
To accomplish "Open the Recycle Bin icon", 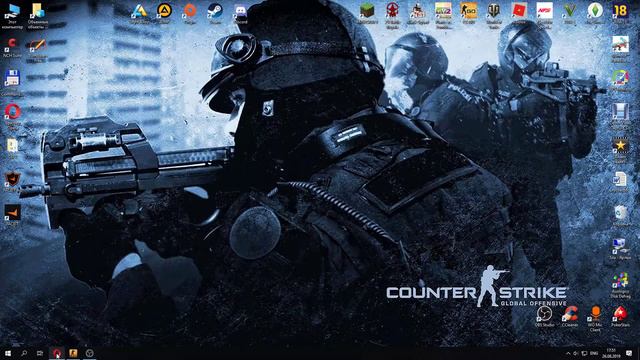I will [x=620, y=215].
